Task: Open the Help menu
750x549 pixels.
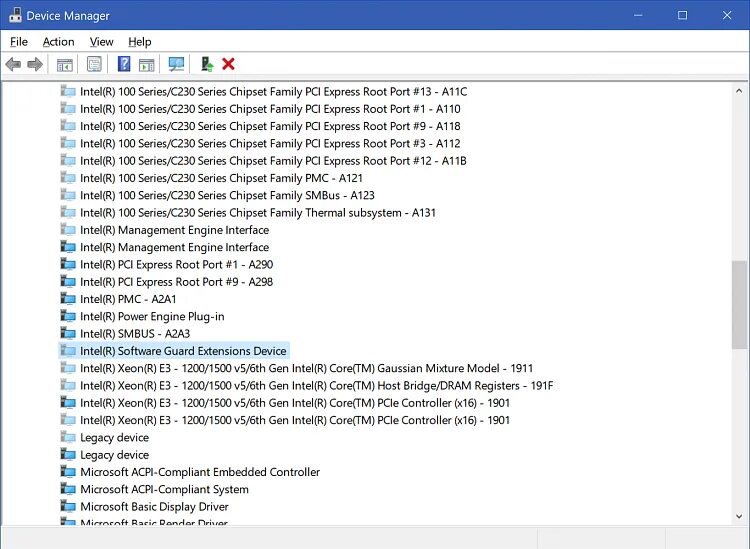Action: tap(140, 42)
